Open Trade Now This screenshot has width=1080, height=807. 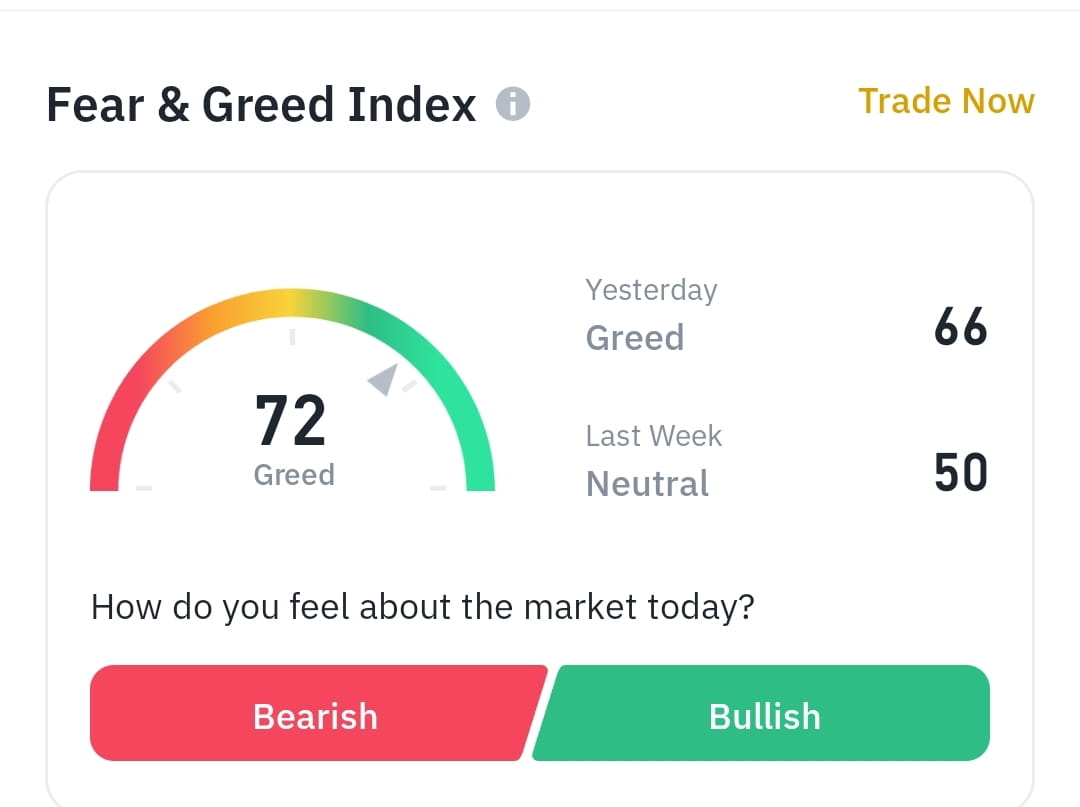click(946, 101)
